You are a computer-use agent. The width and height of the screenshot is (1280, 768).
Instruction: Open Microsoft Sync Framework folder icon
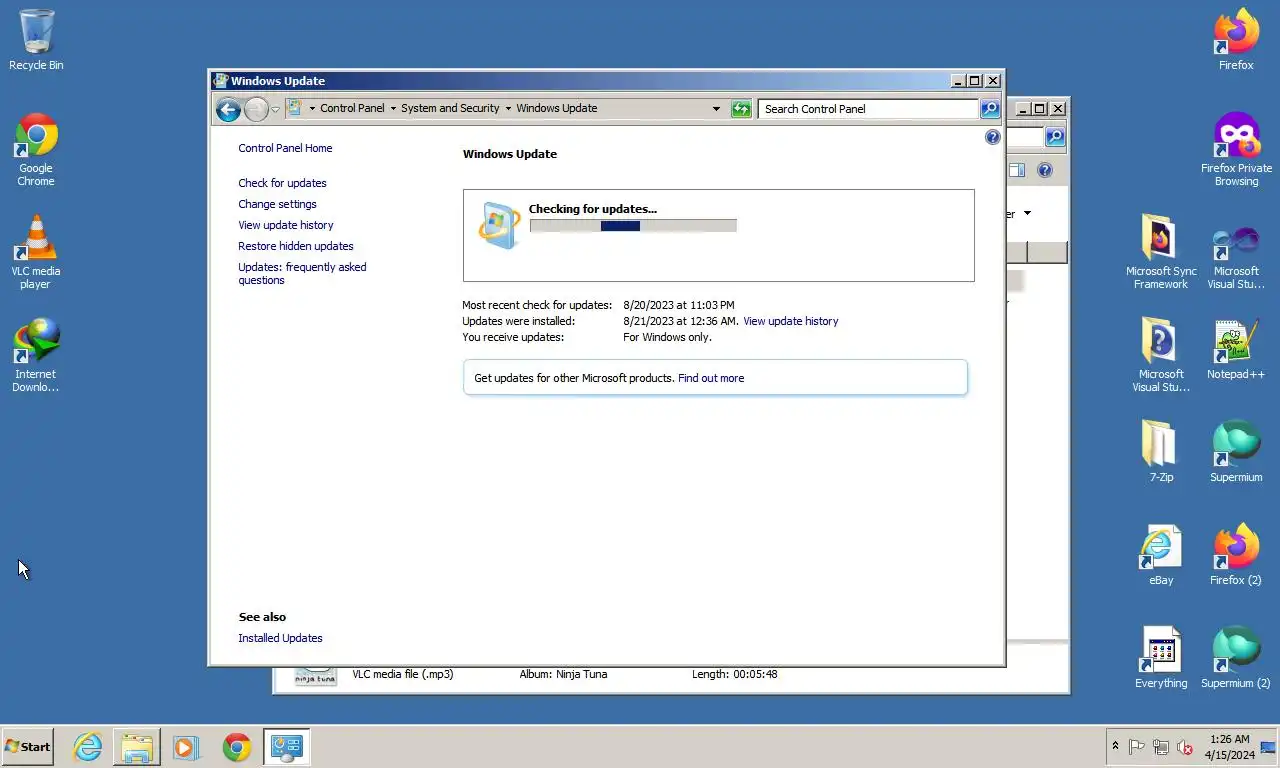[x=1161, y=252]
